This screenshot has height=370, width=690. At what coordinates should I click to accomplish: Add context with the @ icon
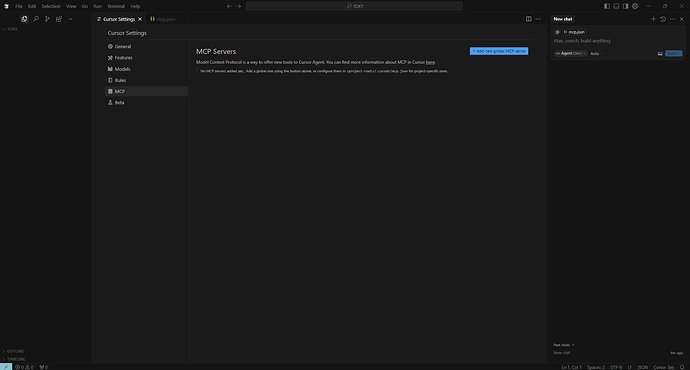(557, 32)
